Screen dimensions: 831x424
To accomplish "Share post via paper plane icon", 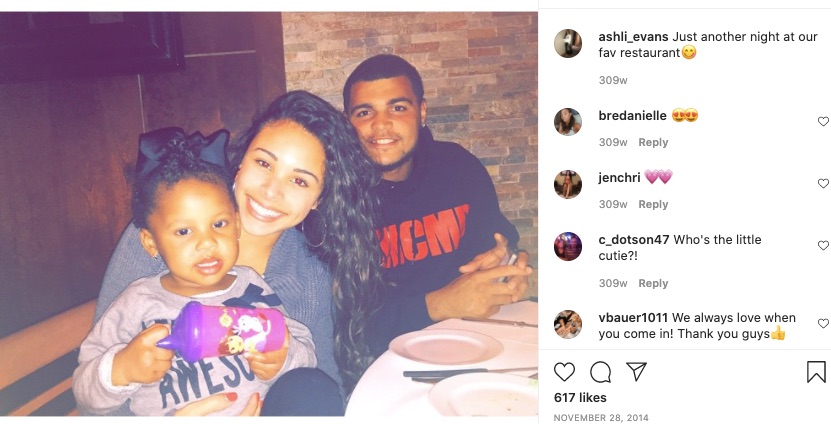I will (x=636, y=372).
